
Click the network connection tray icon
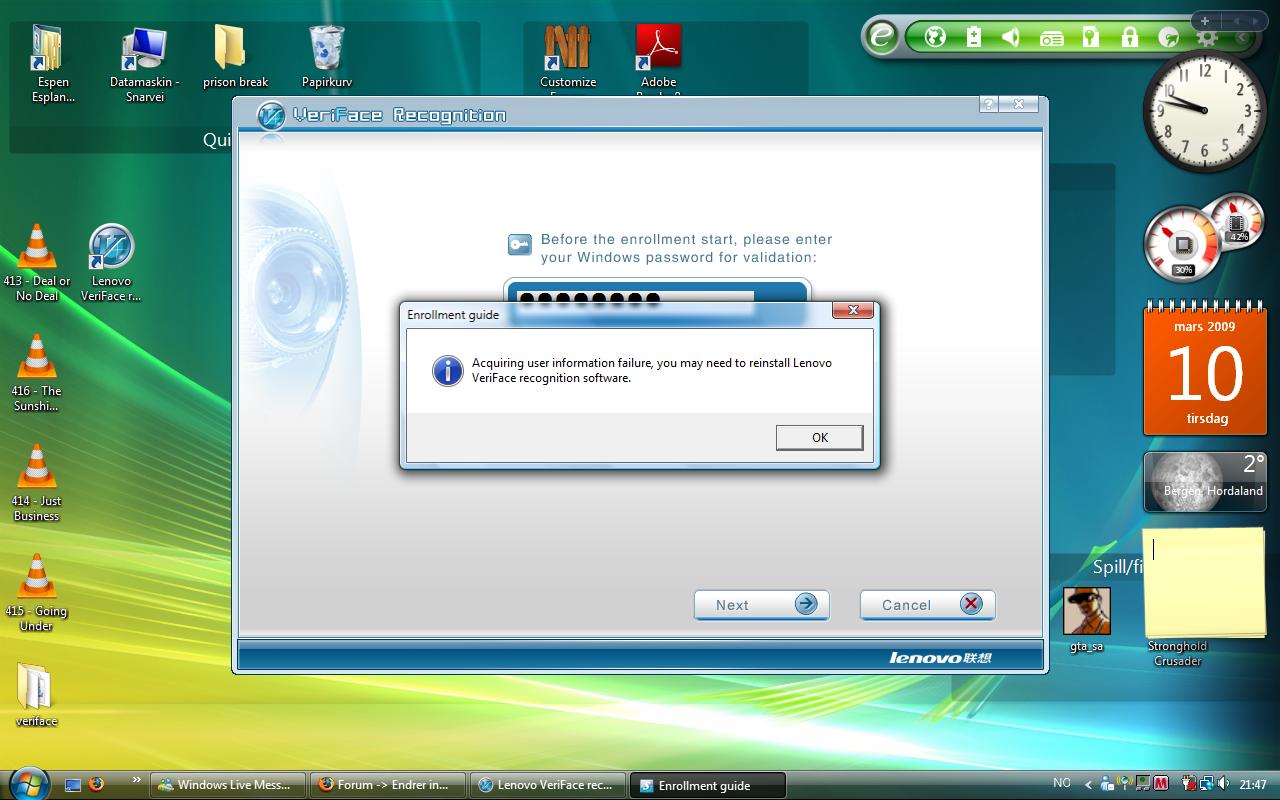pyautogui.click(x=1207, y=784)
